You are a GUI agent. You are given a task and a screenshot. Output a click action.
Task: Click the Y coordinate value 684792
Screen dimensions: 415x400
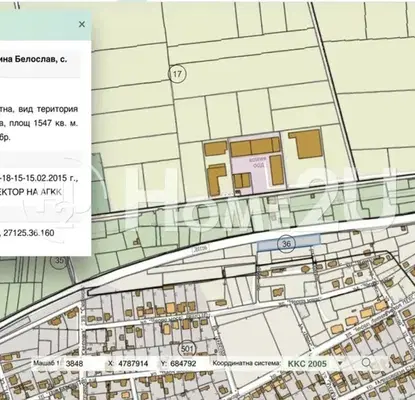(x=183, y=363)
